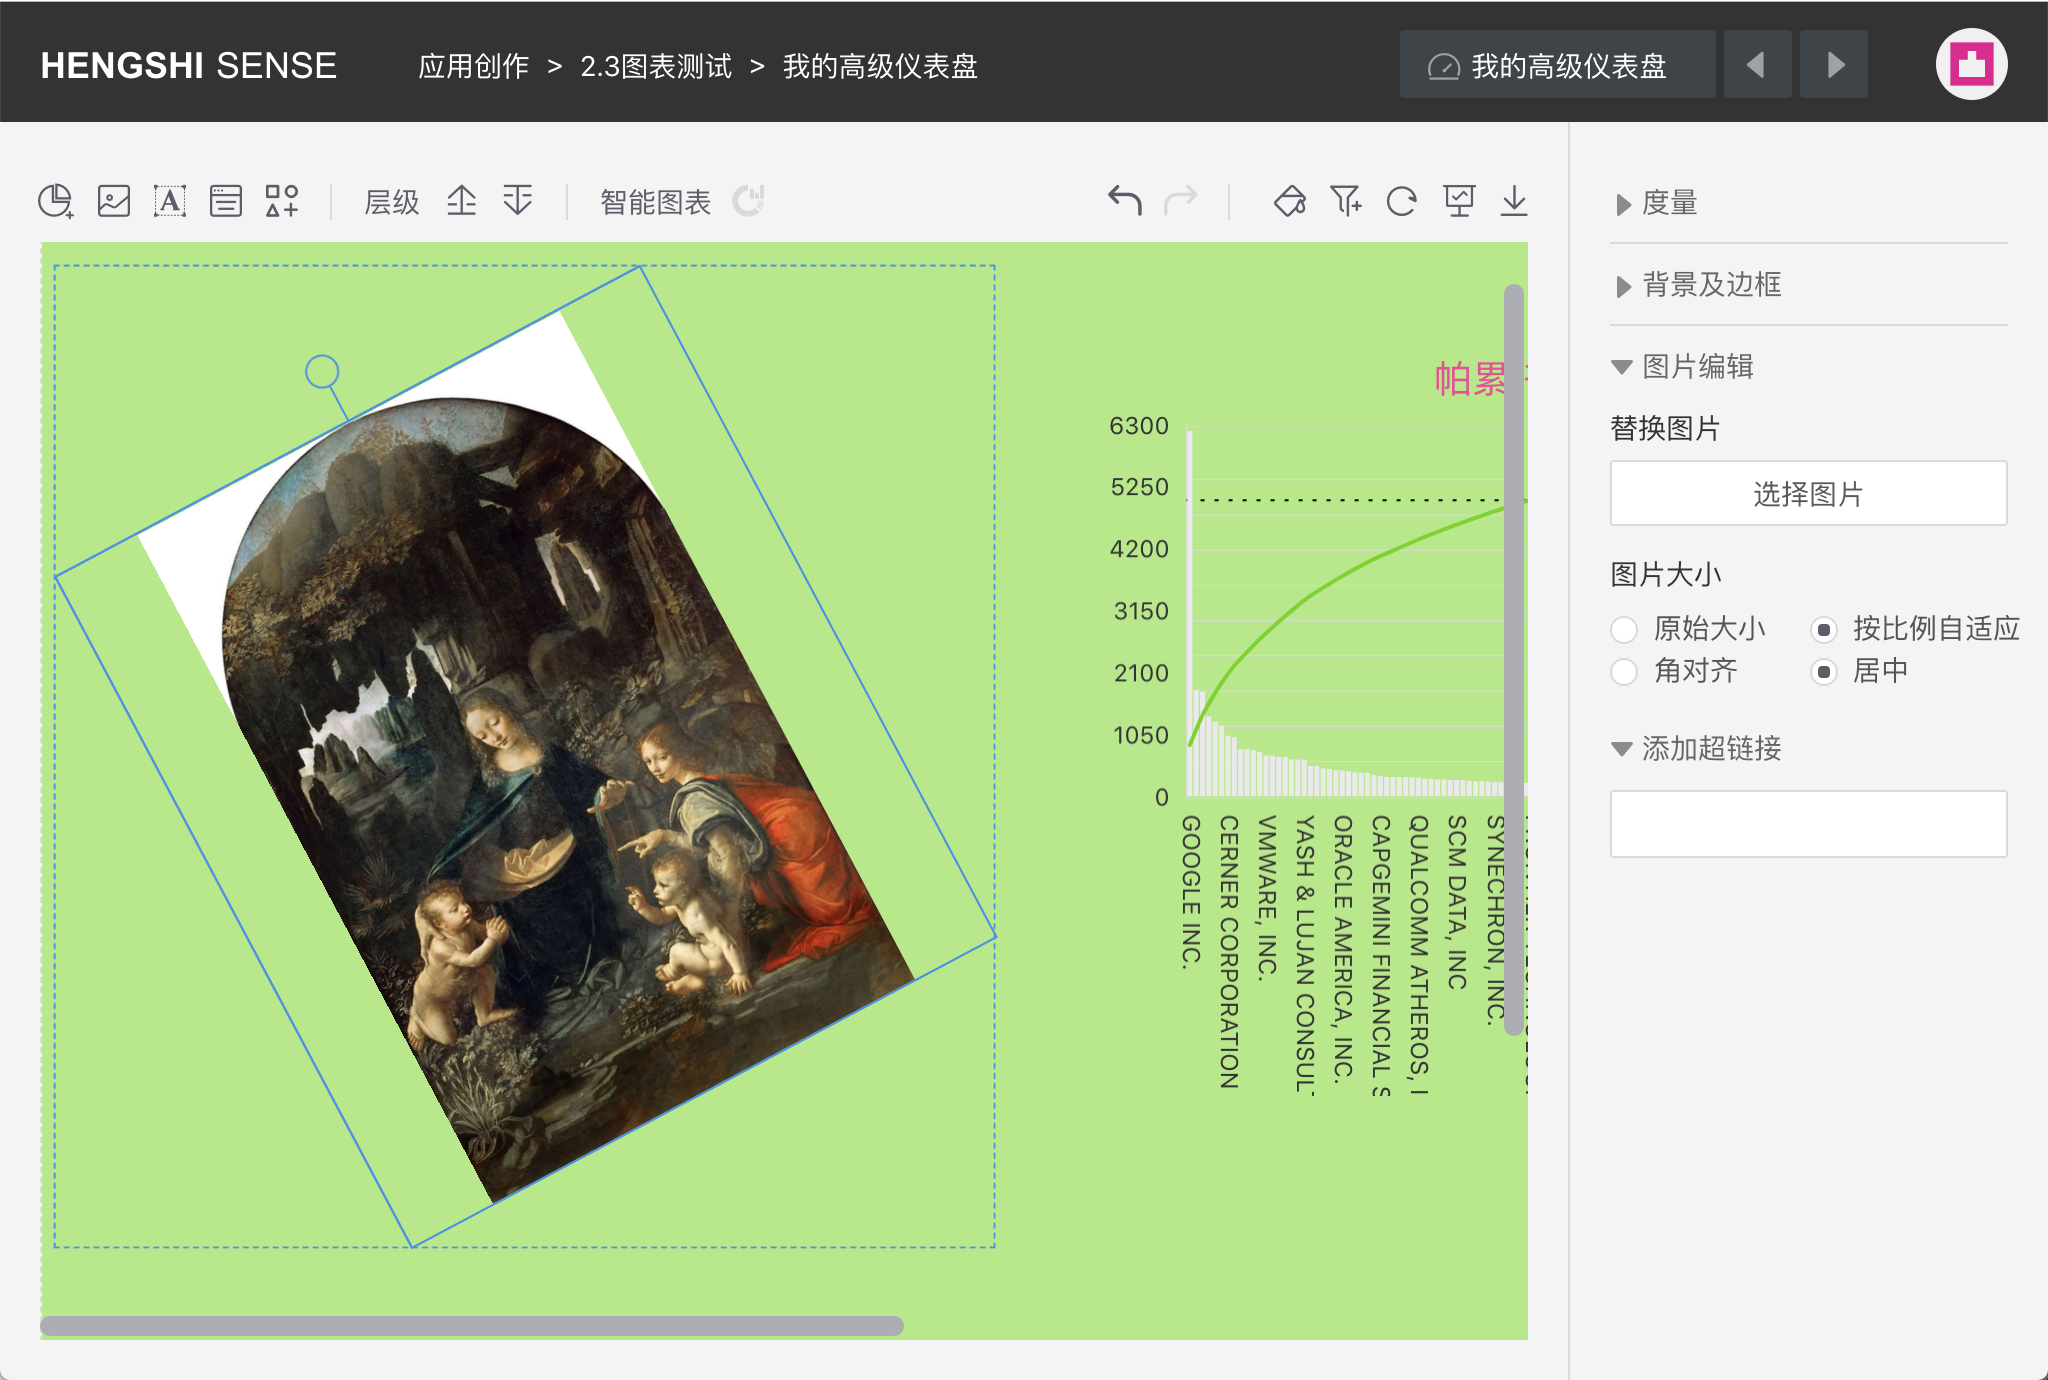Click the vertical chart scrollbar

1514,660
